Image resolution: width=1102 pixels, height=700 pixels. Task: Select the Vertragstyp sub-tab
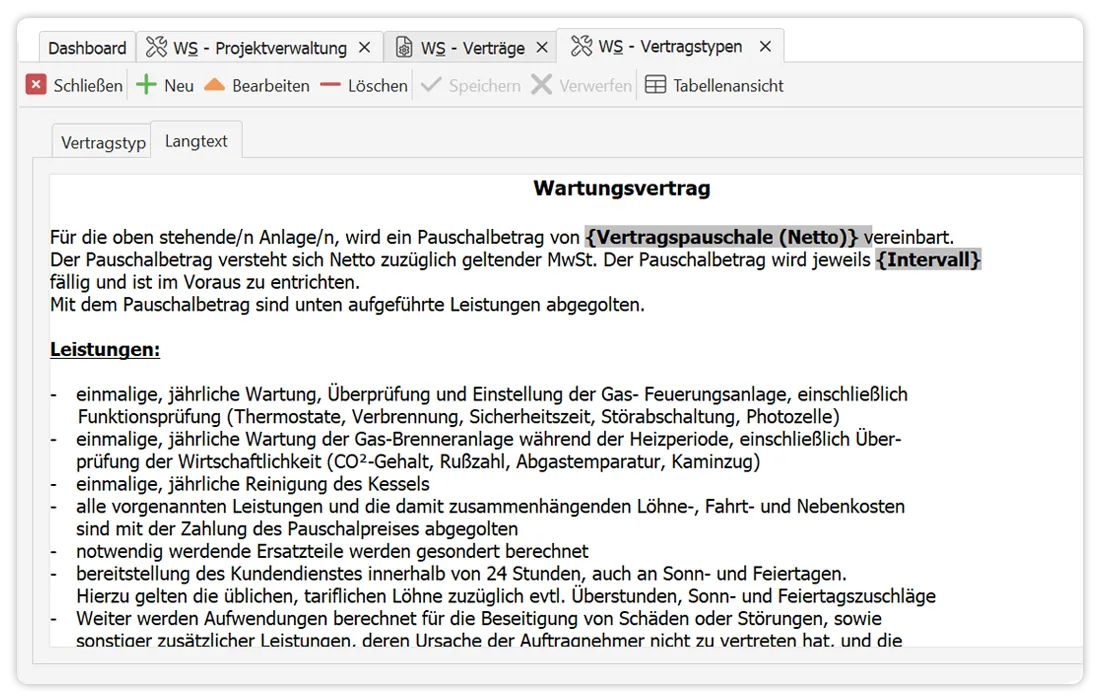click(x=103, y=143)
